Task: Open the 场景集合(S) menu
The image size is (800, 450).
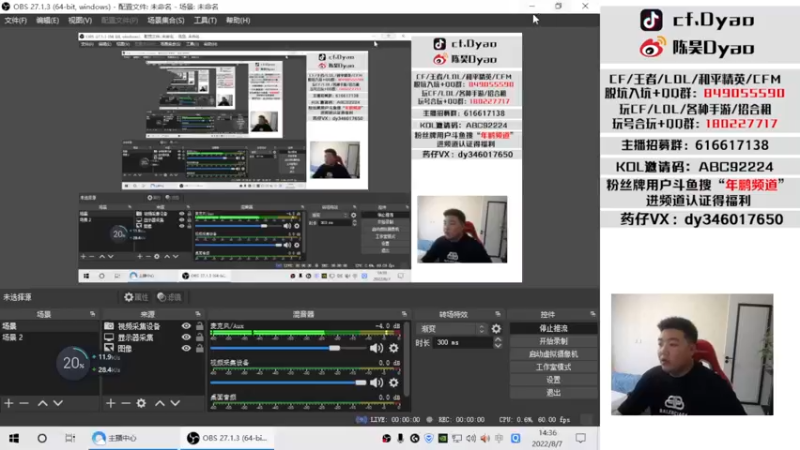Action: (166, 20)
